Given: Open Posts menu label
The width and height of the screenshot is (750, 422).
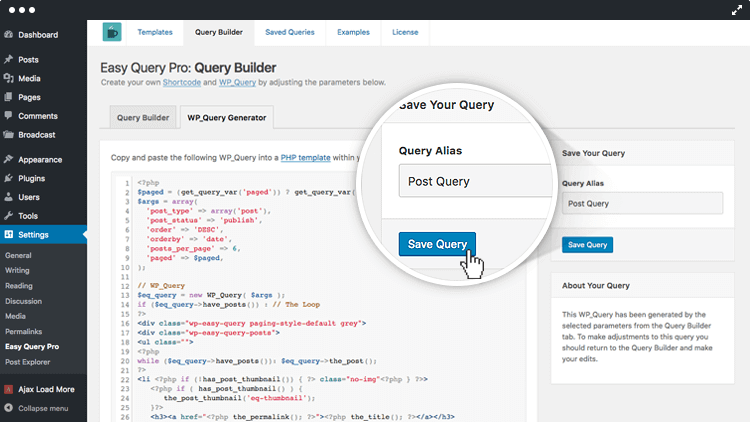Looking at the screenshot, I should click(28, 60).
